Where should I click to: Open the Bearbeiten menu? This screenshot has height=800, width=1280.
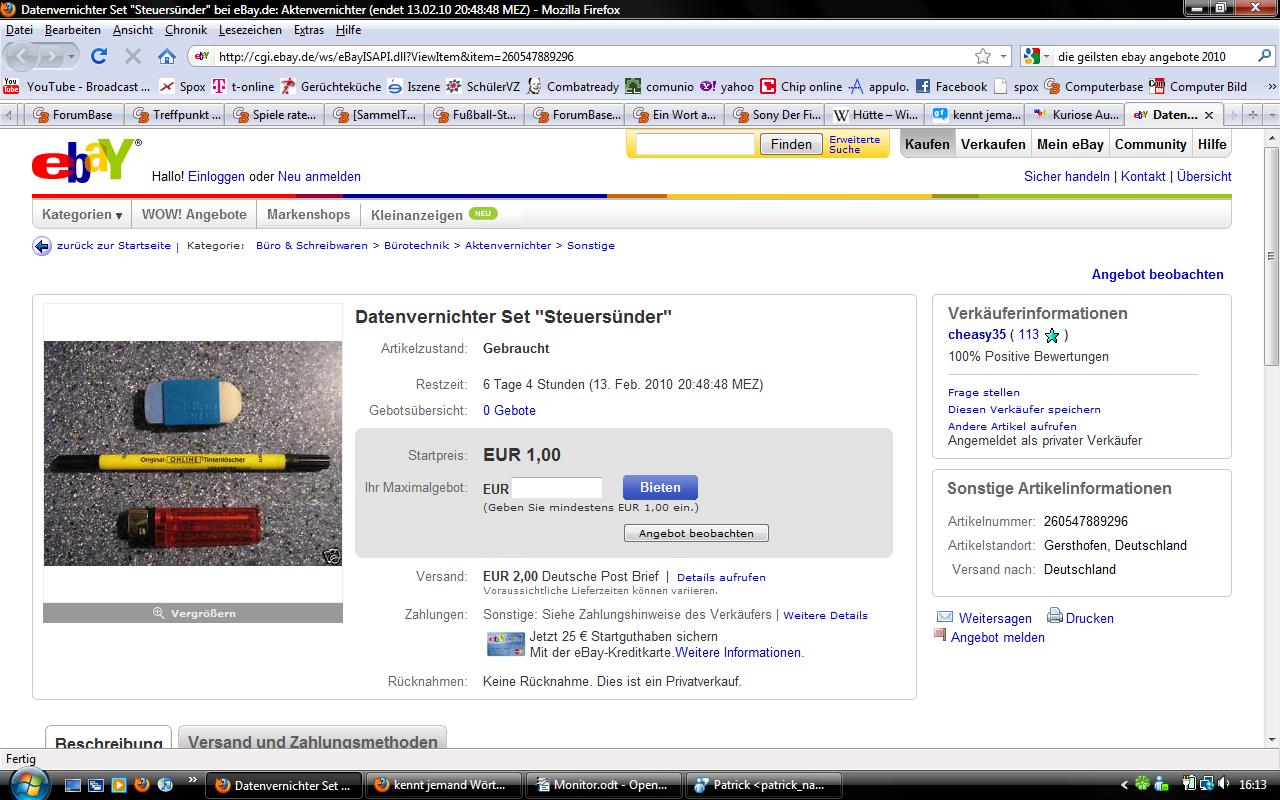pos(72,30)
